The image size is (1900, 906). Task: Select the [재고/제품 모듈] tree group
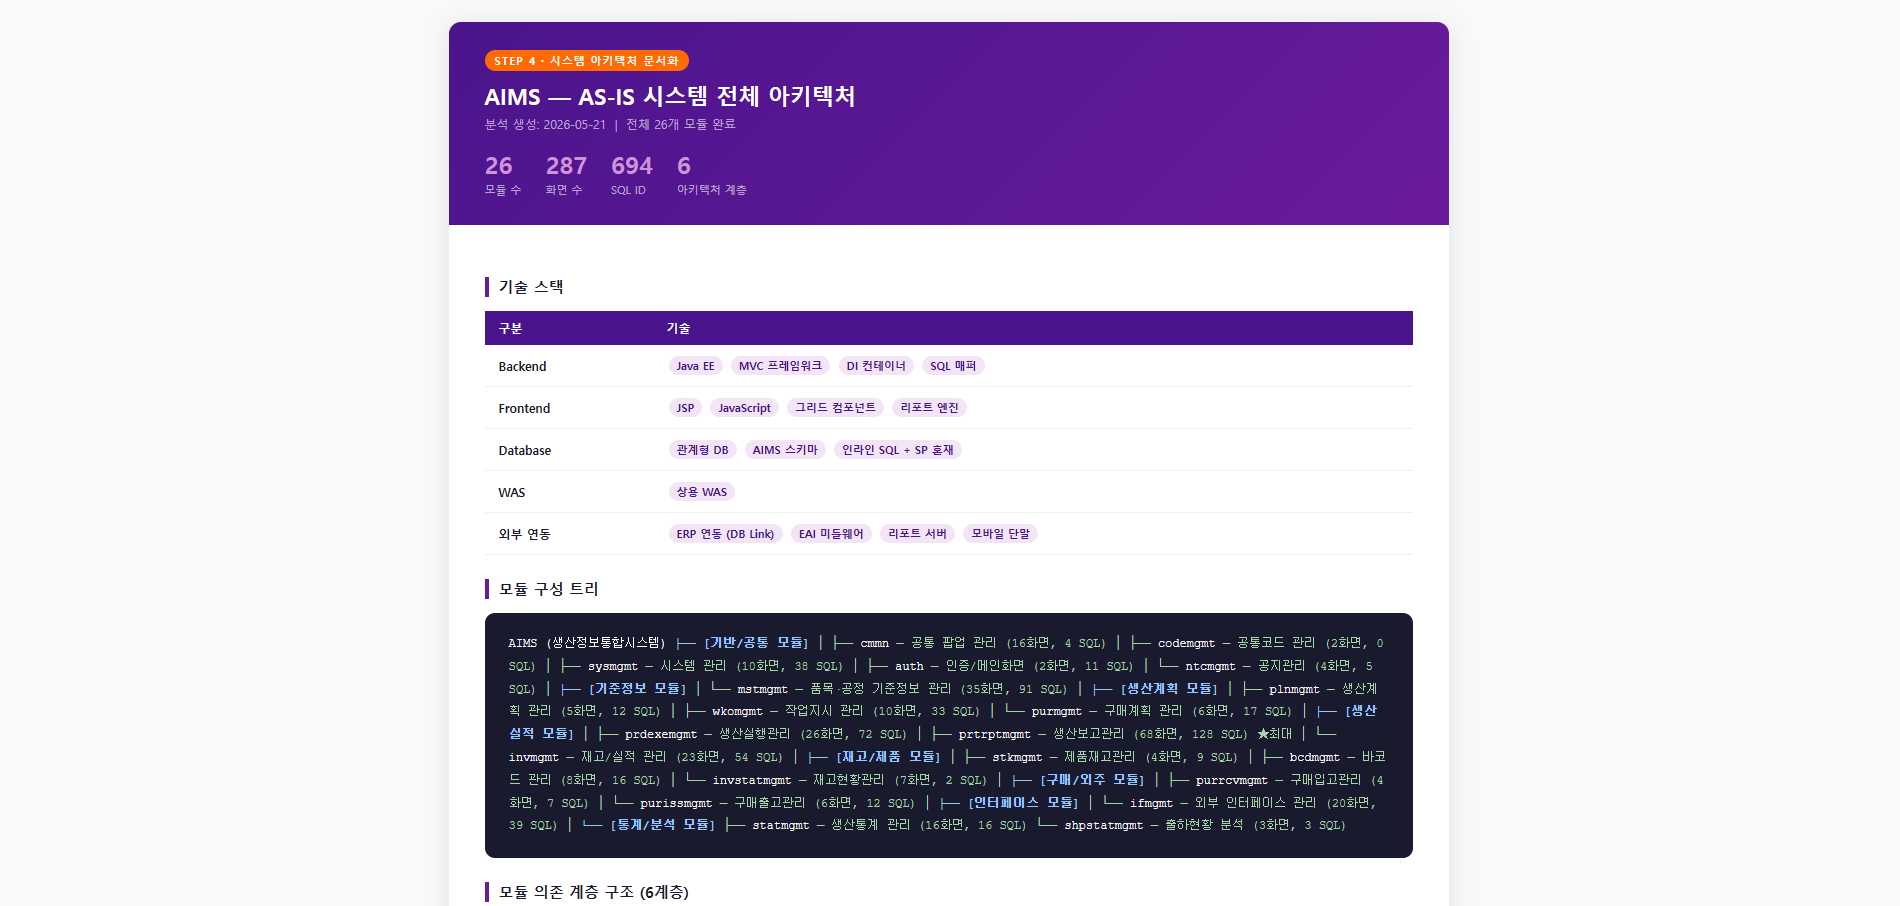tap(888, 757)
